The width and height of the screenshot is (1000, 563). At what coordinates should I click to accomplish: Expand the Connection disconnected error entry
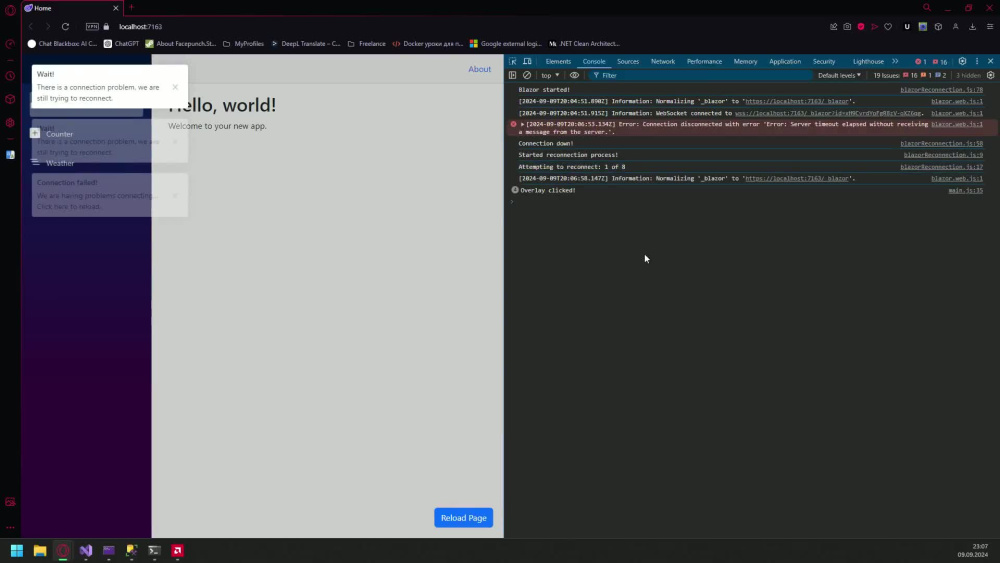[x=522, y=124]
